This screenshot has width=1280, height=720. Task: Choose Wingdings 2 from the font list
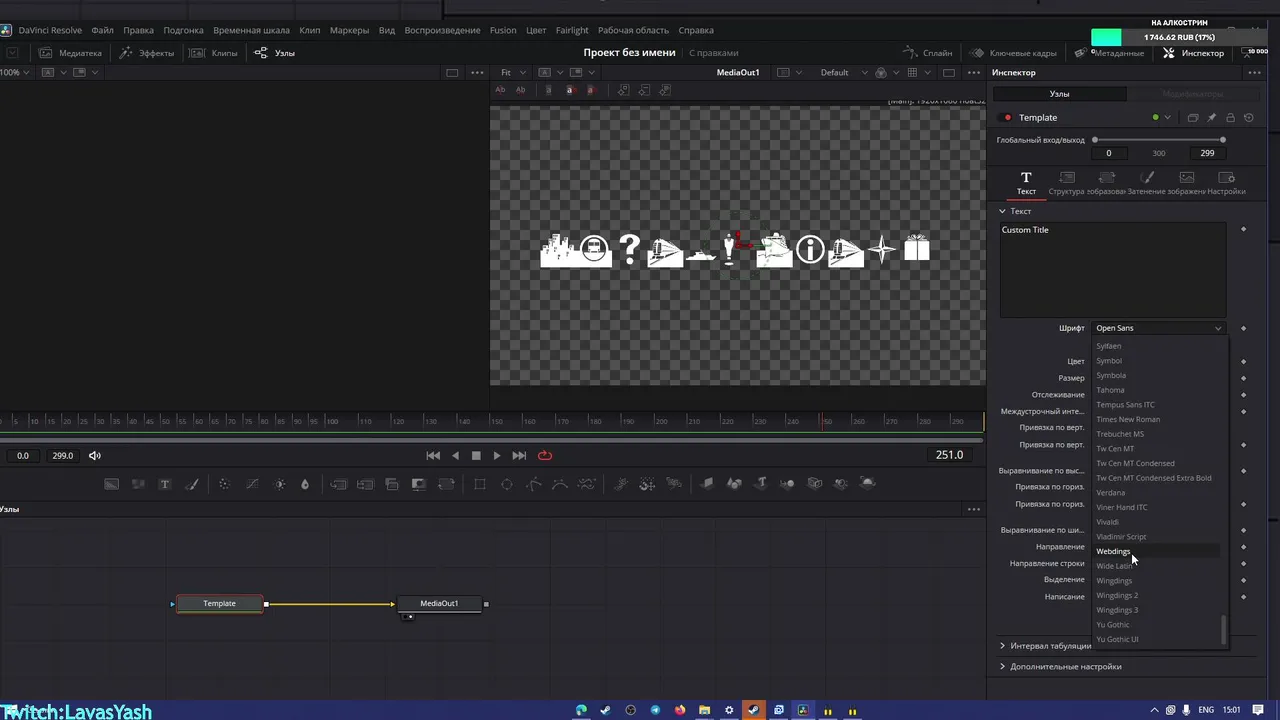[1117, 595]
